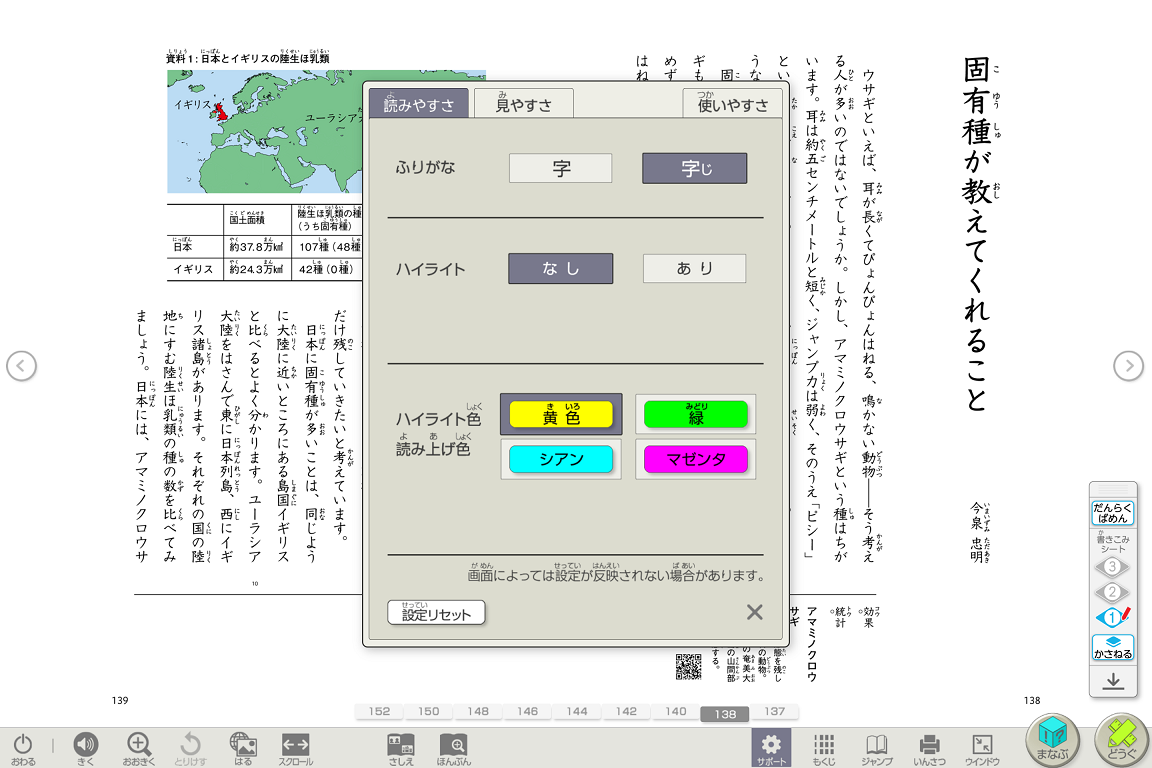The height and width of the screenshot is (768, 1152).
Task: Open the さしえ illustrations view
Action: 401,744
